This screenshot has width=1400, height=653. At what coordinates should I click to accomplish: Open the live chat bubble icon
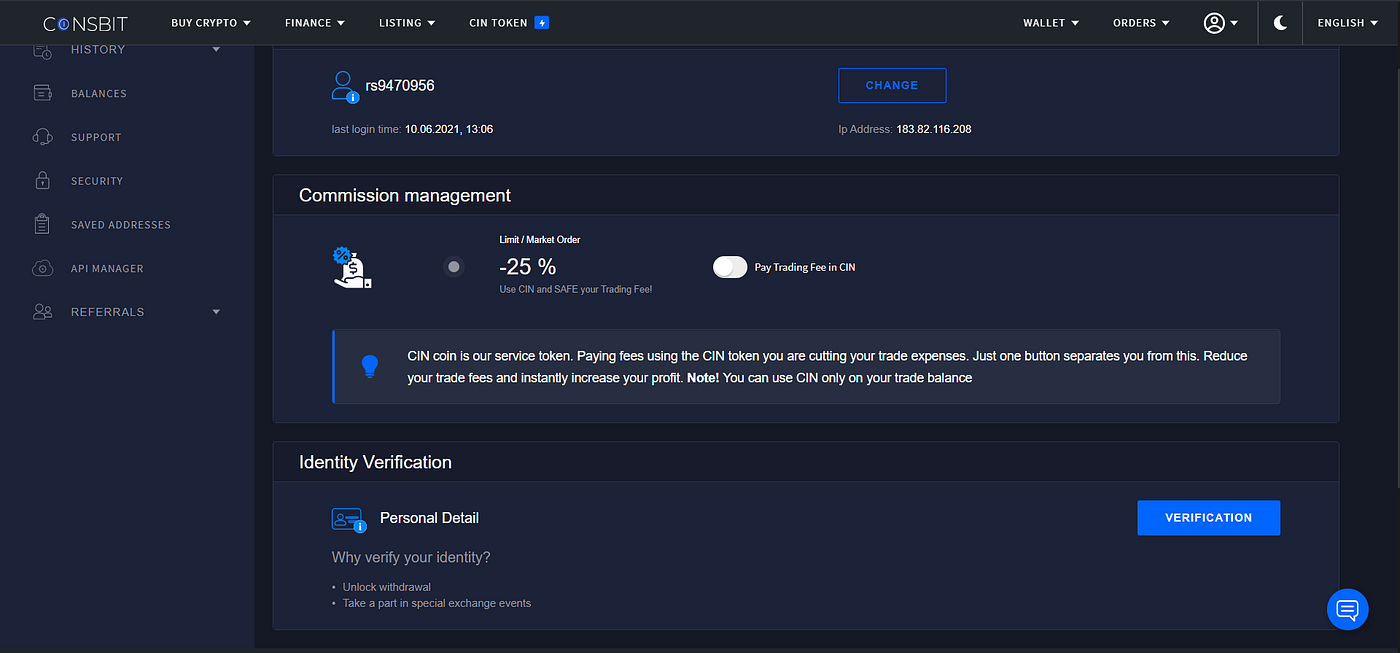pos(1347,609)
